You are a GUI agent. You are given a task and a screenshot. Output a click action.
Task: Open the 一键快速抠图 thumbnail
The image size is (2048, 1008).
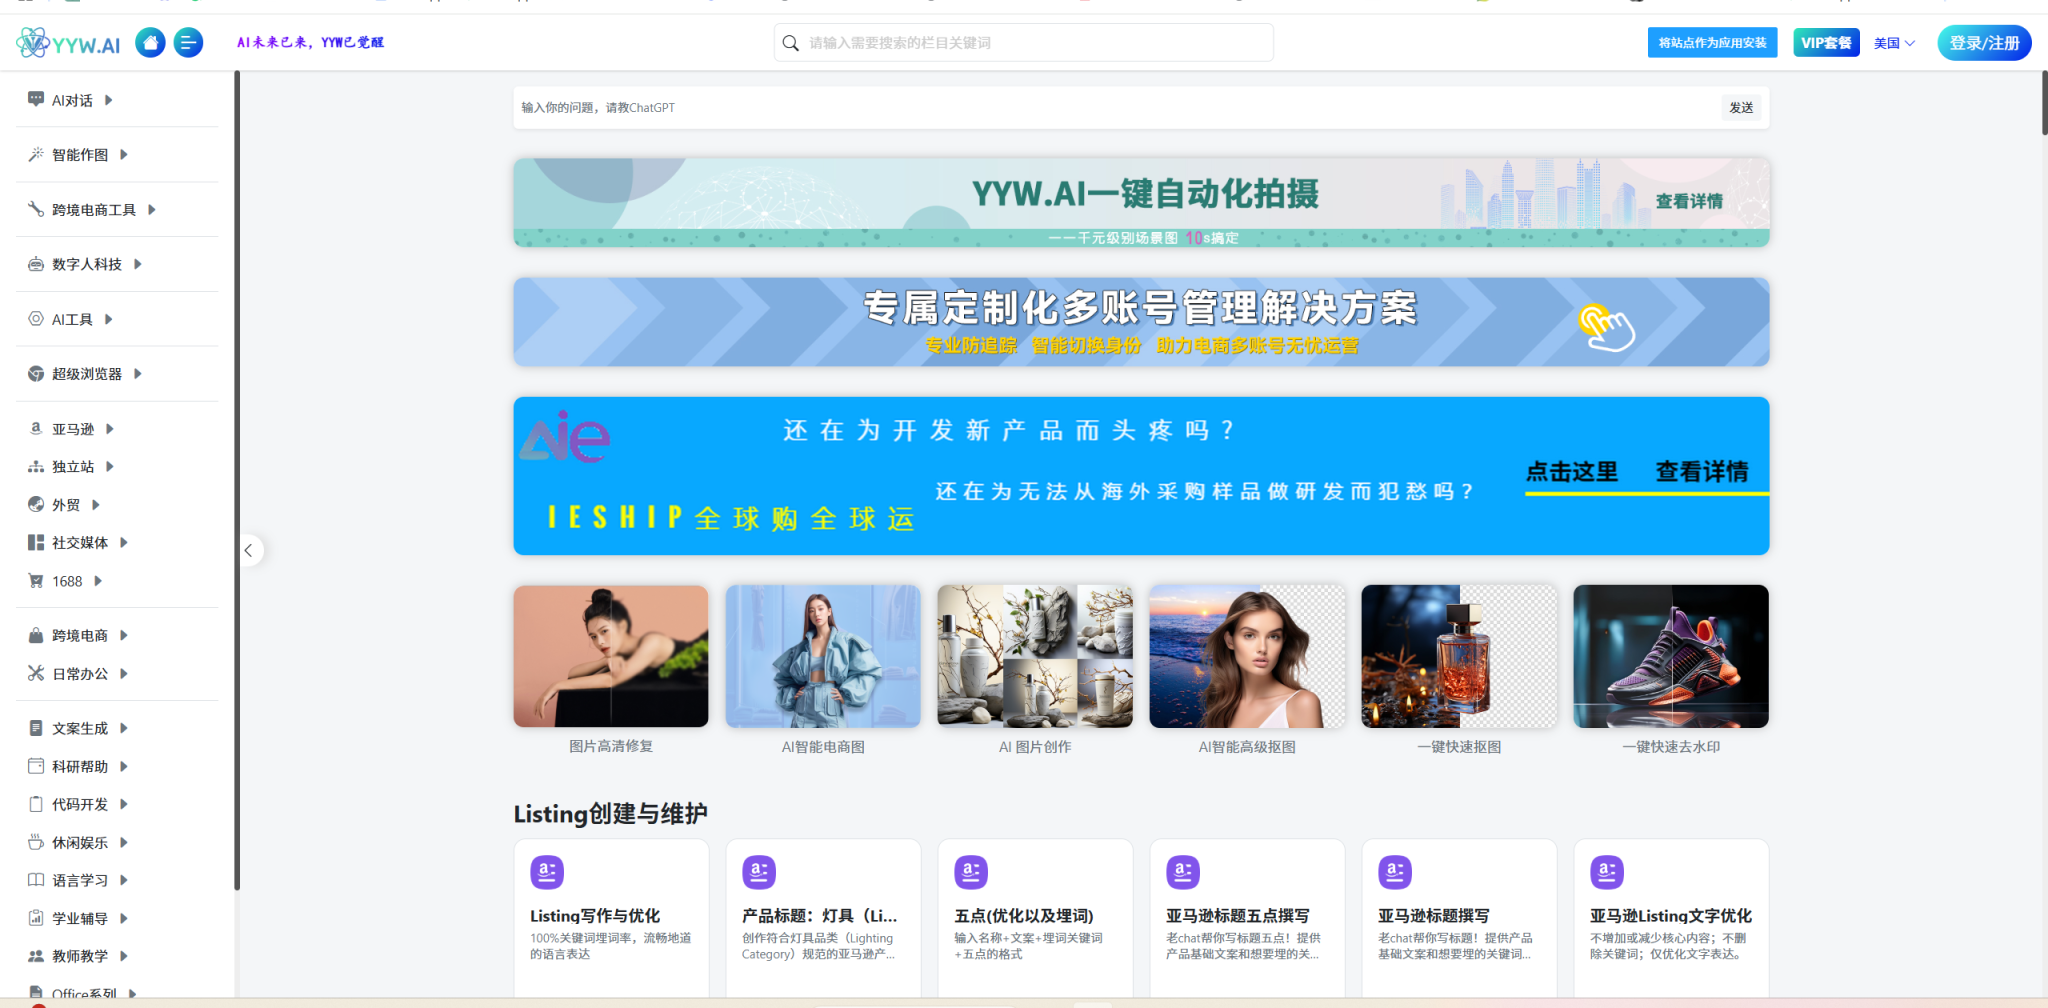pos(1459,656)
